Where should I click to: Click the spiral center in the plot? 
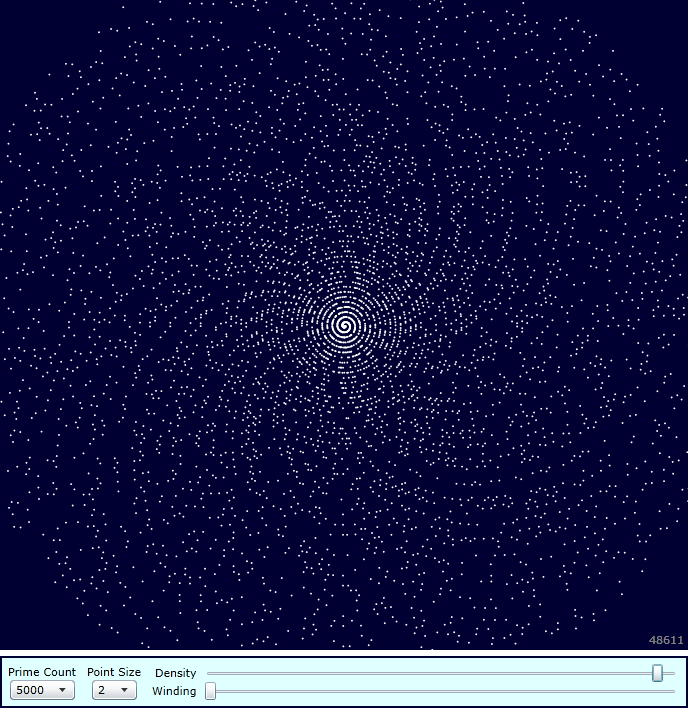(344, 325)
